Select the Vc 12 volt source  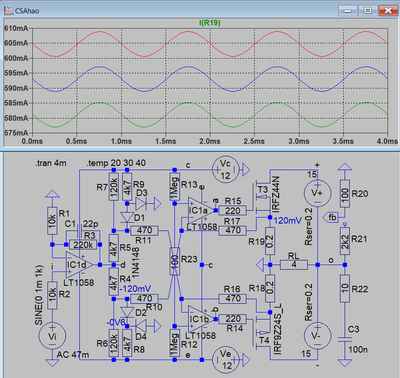tap(226, 170)
